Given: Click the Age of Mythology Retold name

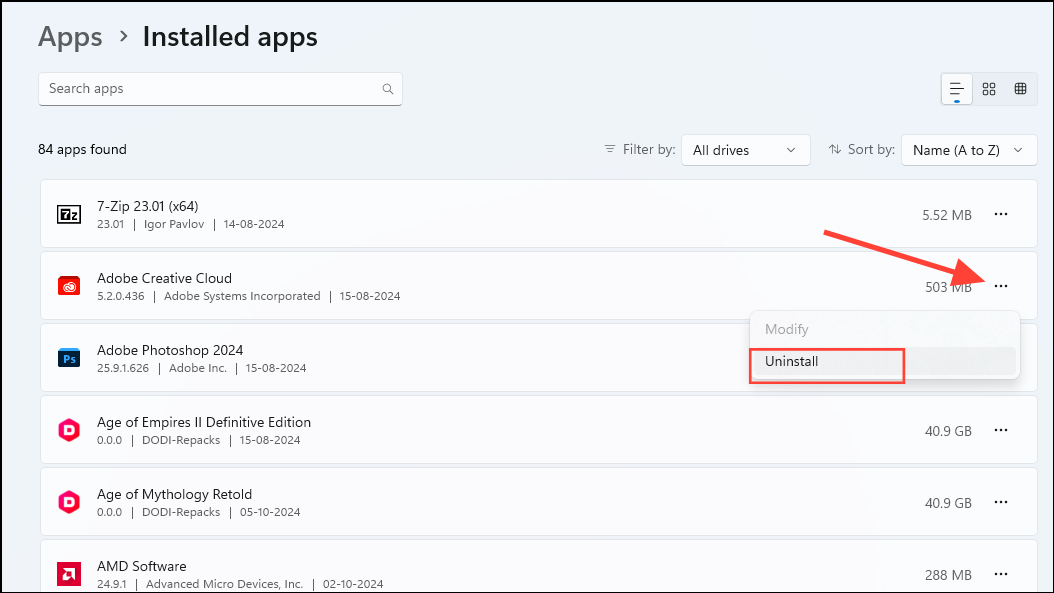Looking at the screenshot, I should [x=174, y=494].
